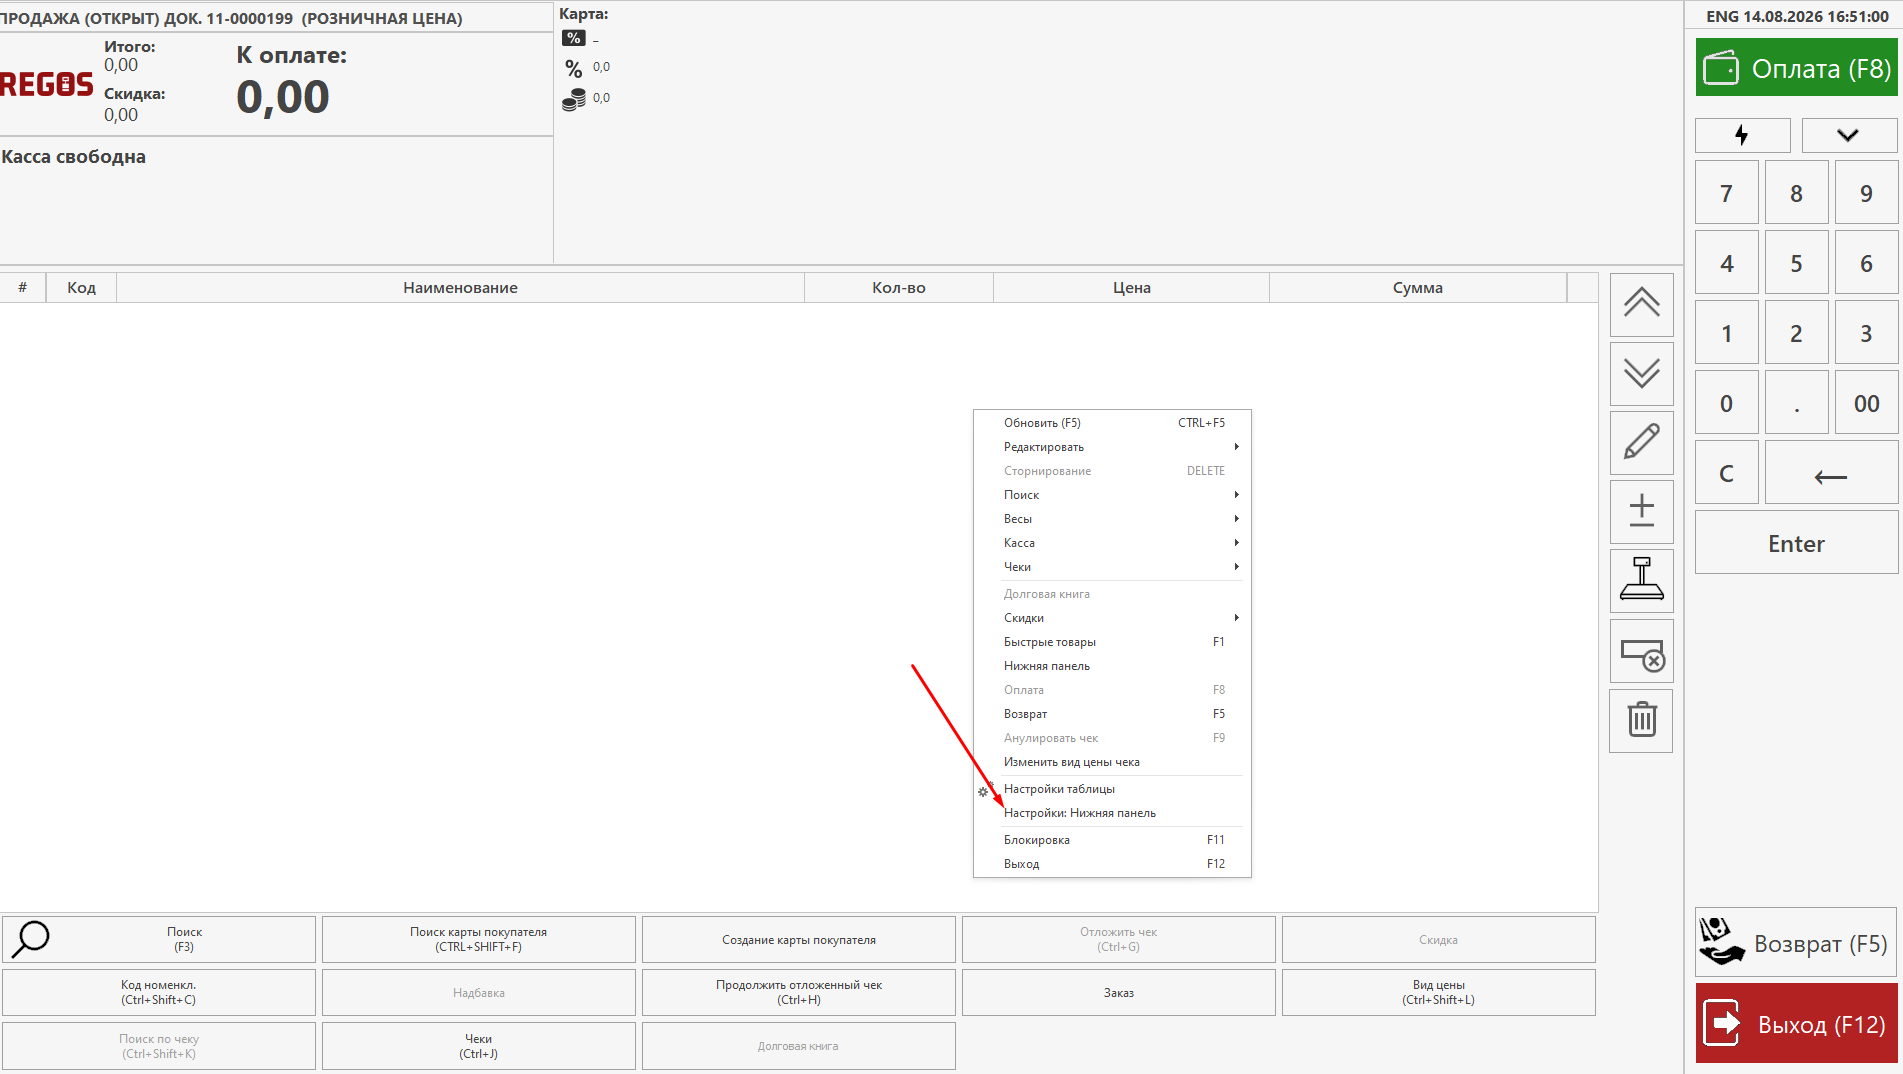Exit via the red Выход (F12) button
The height and width of the screenshot is (1074, 1903).
(1796, 1023)
